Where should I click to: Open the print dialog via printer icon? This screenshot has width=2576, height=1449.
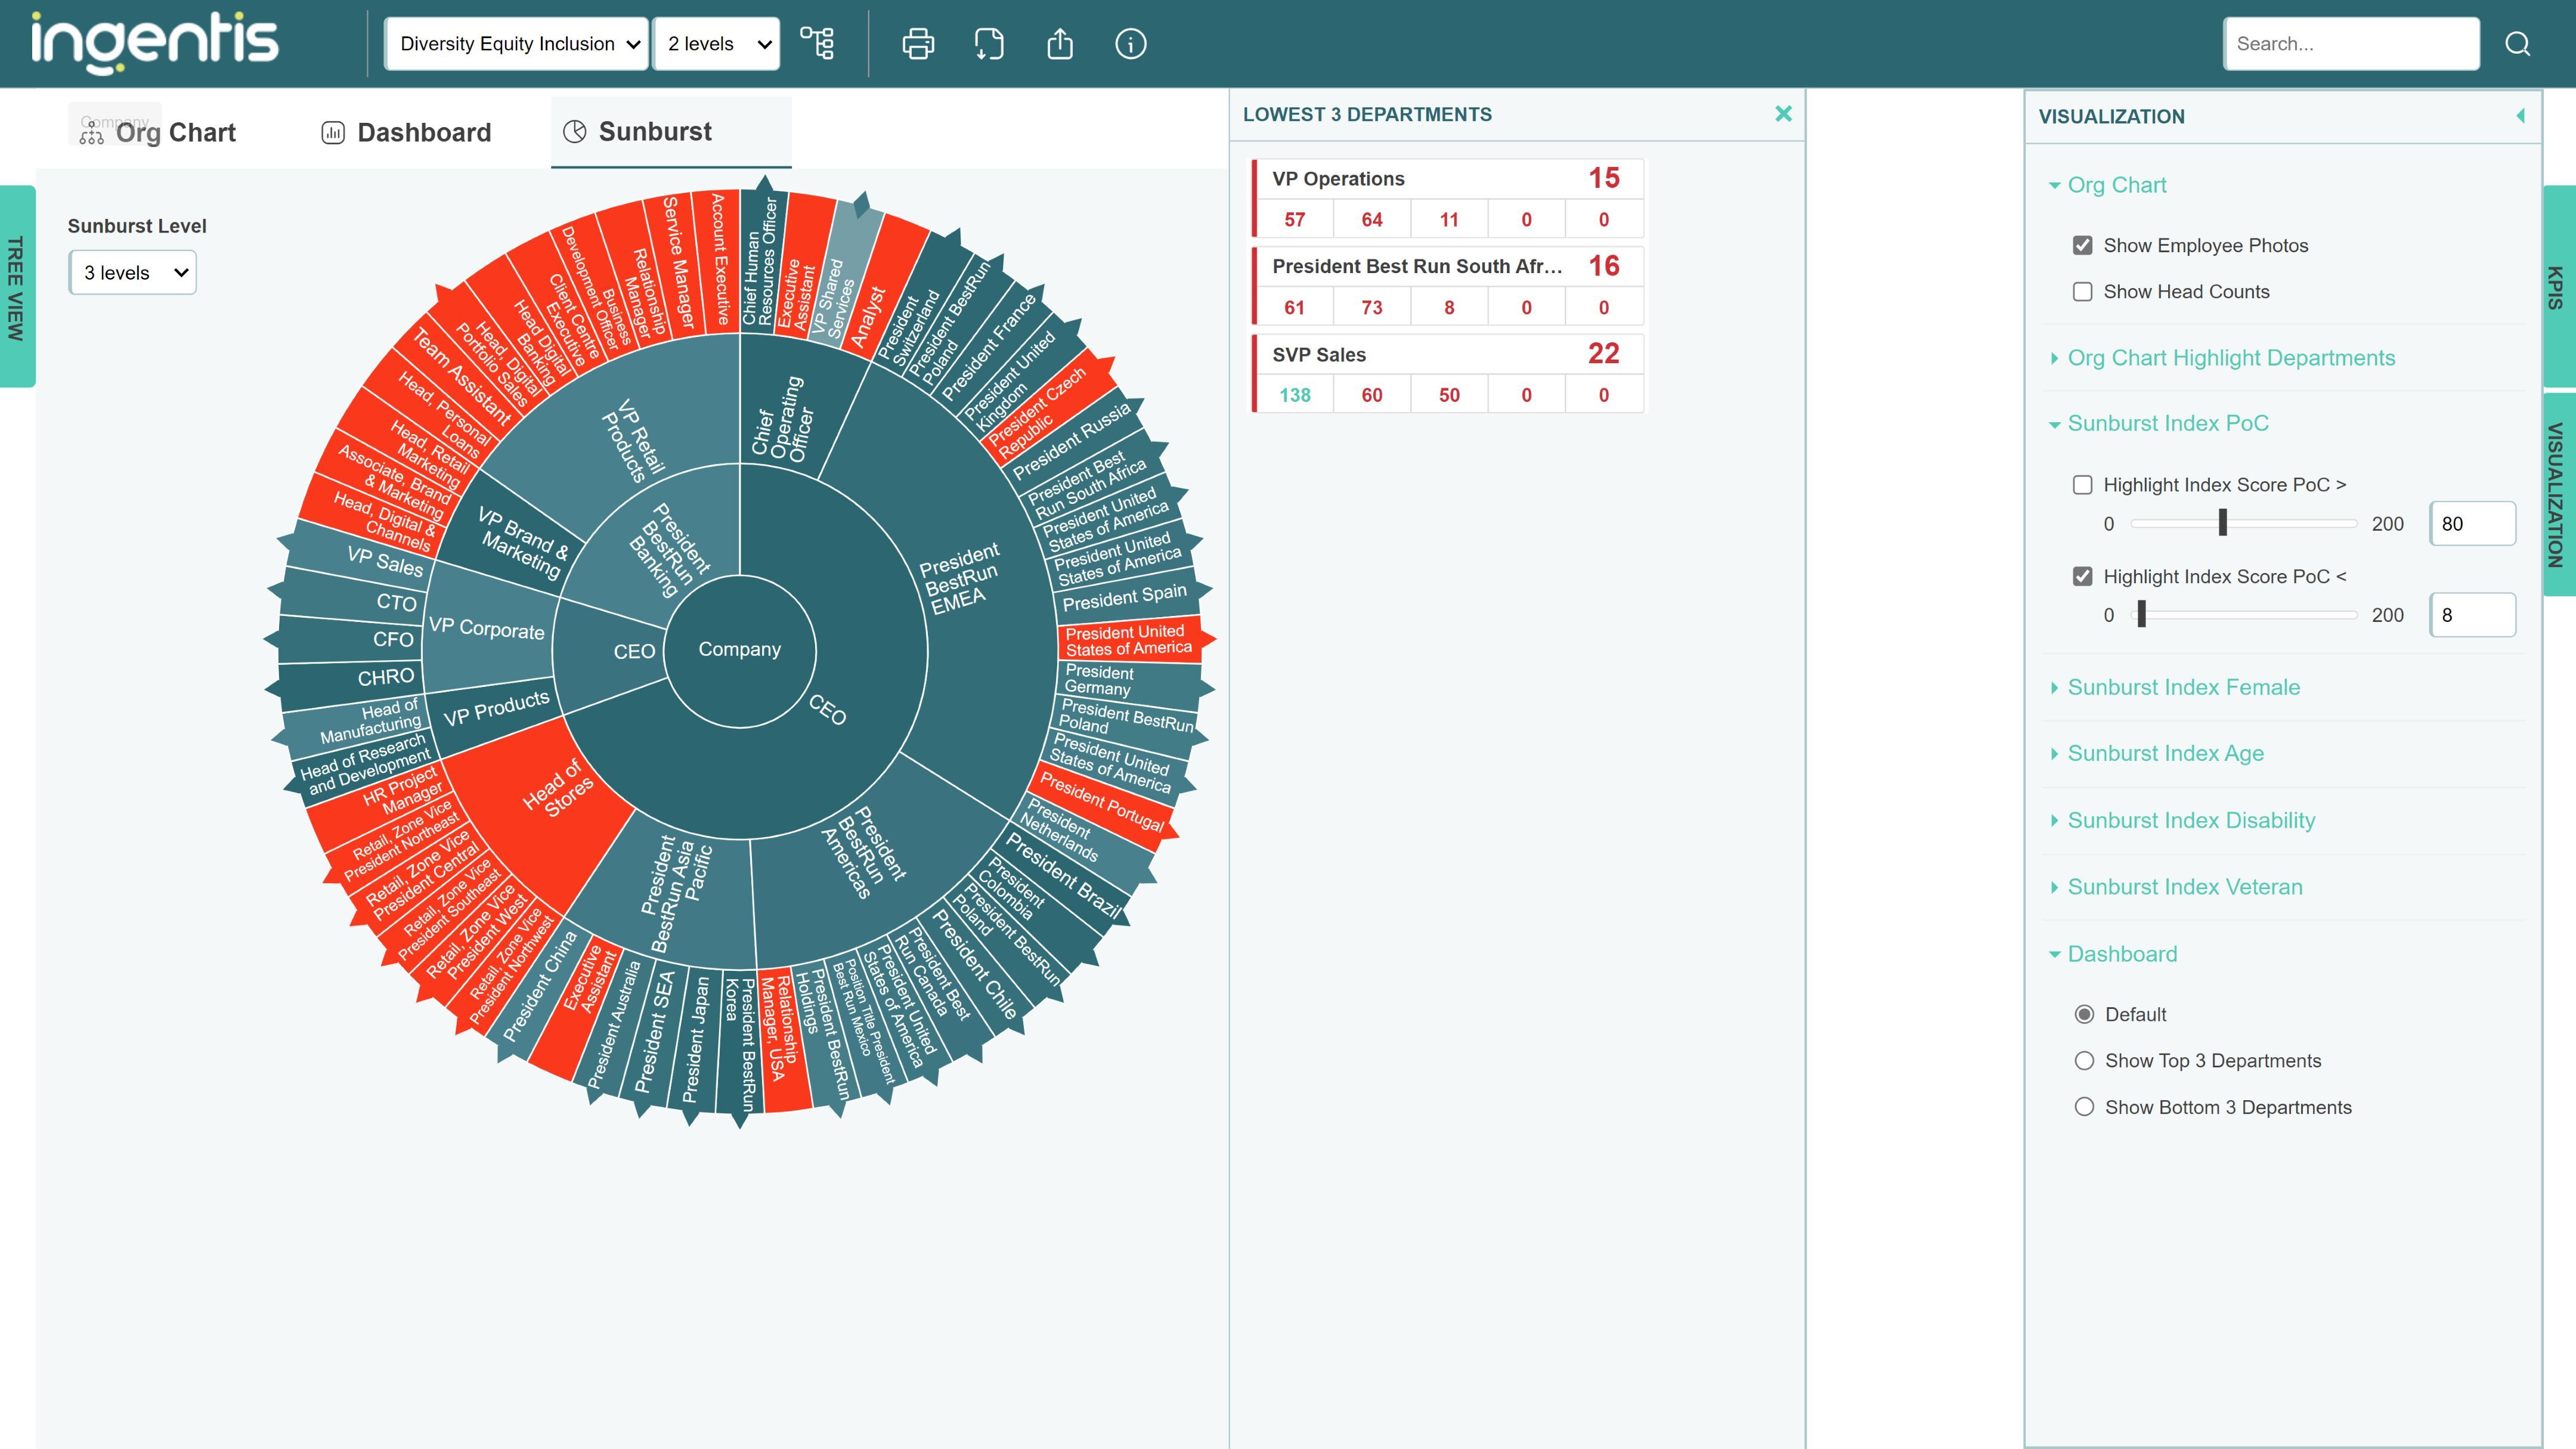coord(917,43)
